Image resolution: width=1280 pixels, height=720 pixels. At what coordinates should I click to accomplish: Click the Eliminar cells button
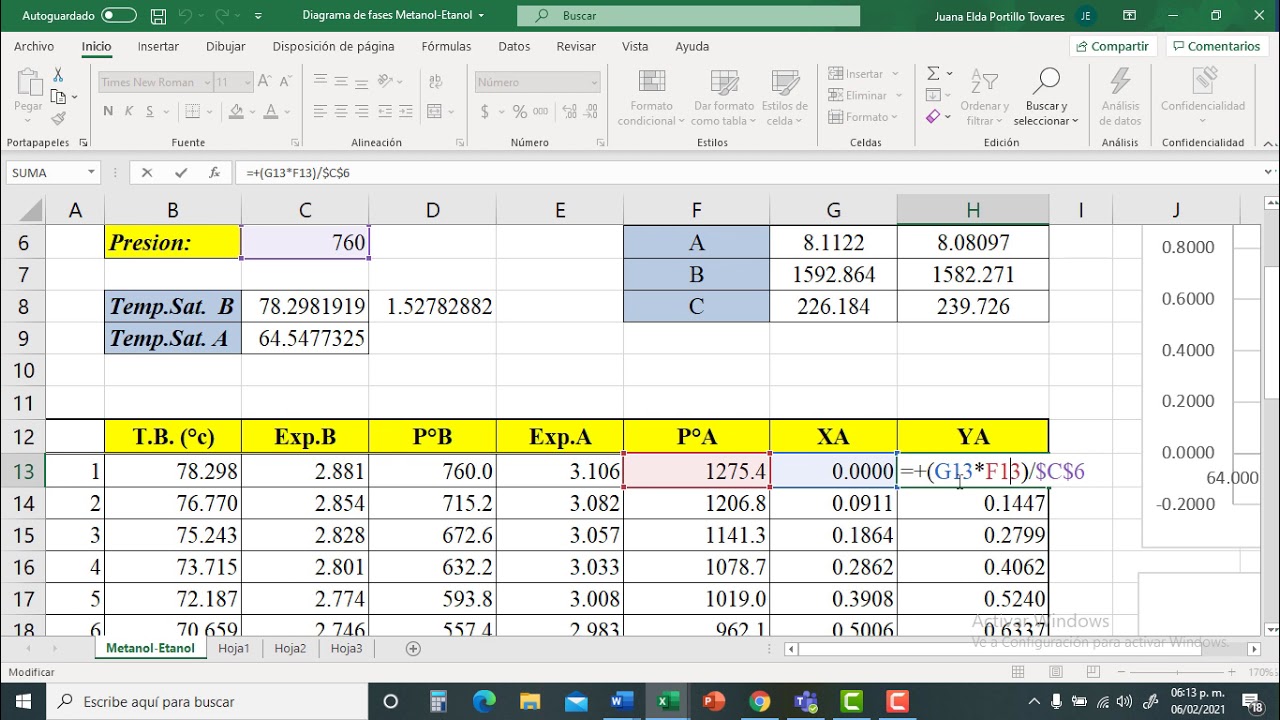click(x=865, y=95)
